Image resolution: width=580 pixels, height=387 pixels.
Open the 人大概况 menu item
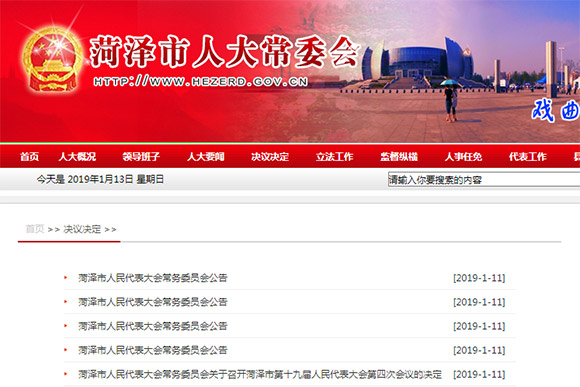(x=77, y=157)
